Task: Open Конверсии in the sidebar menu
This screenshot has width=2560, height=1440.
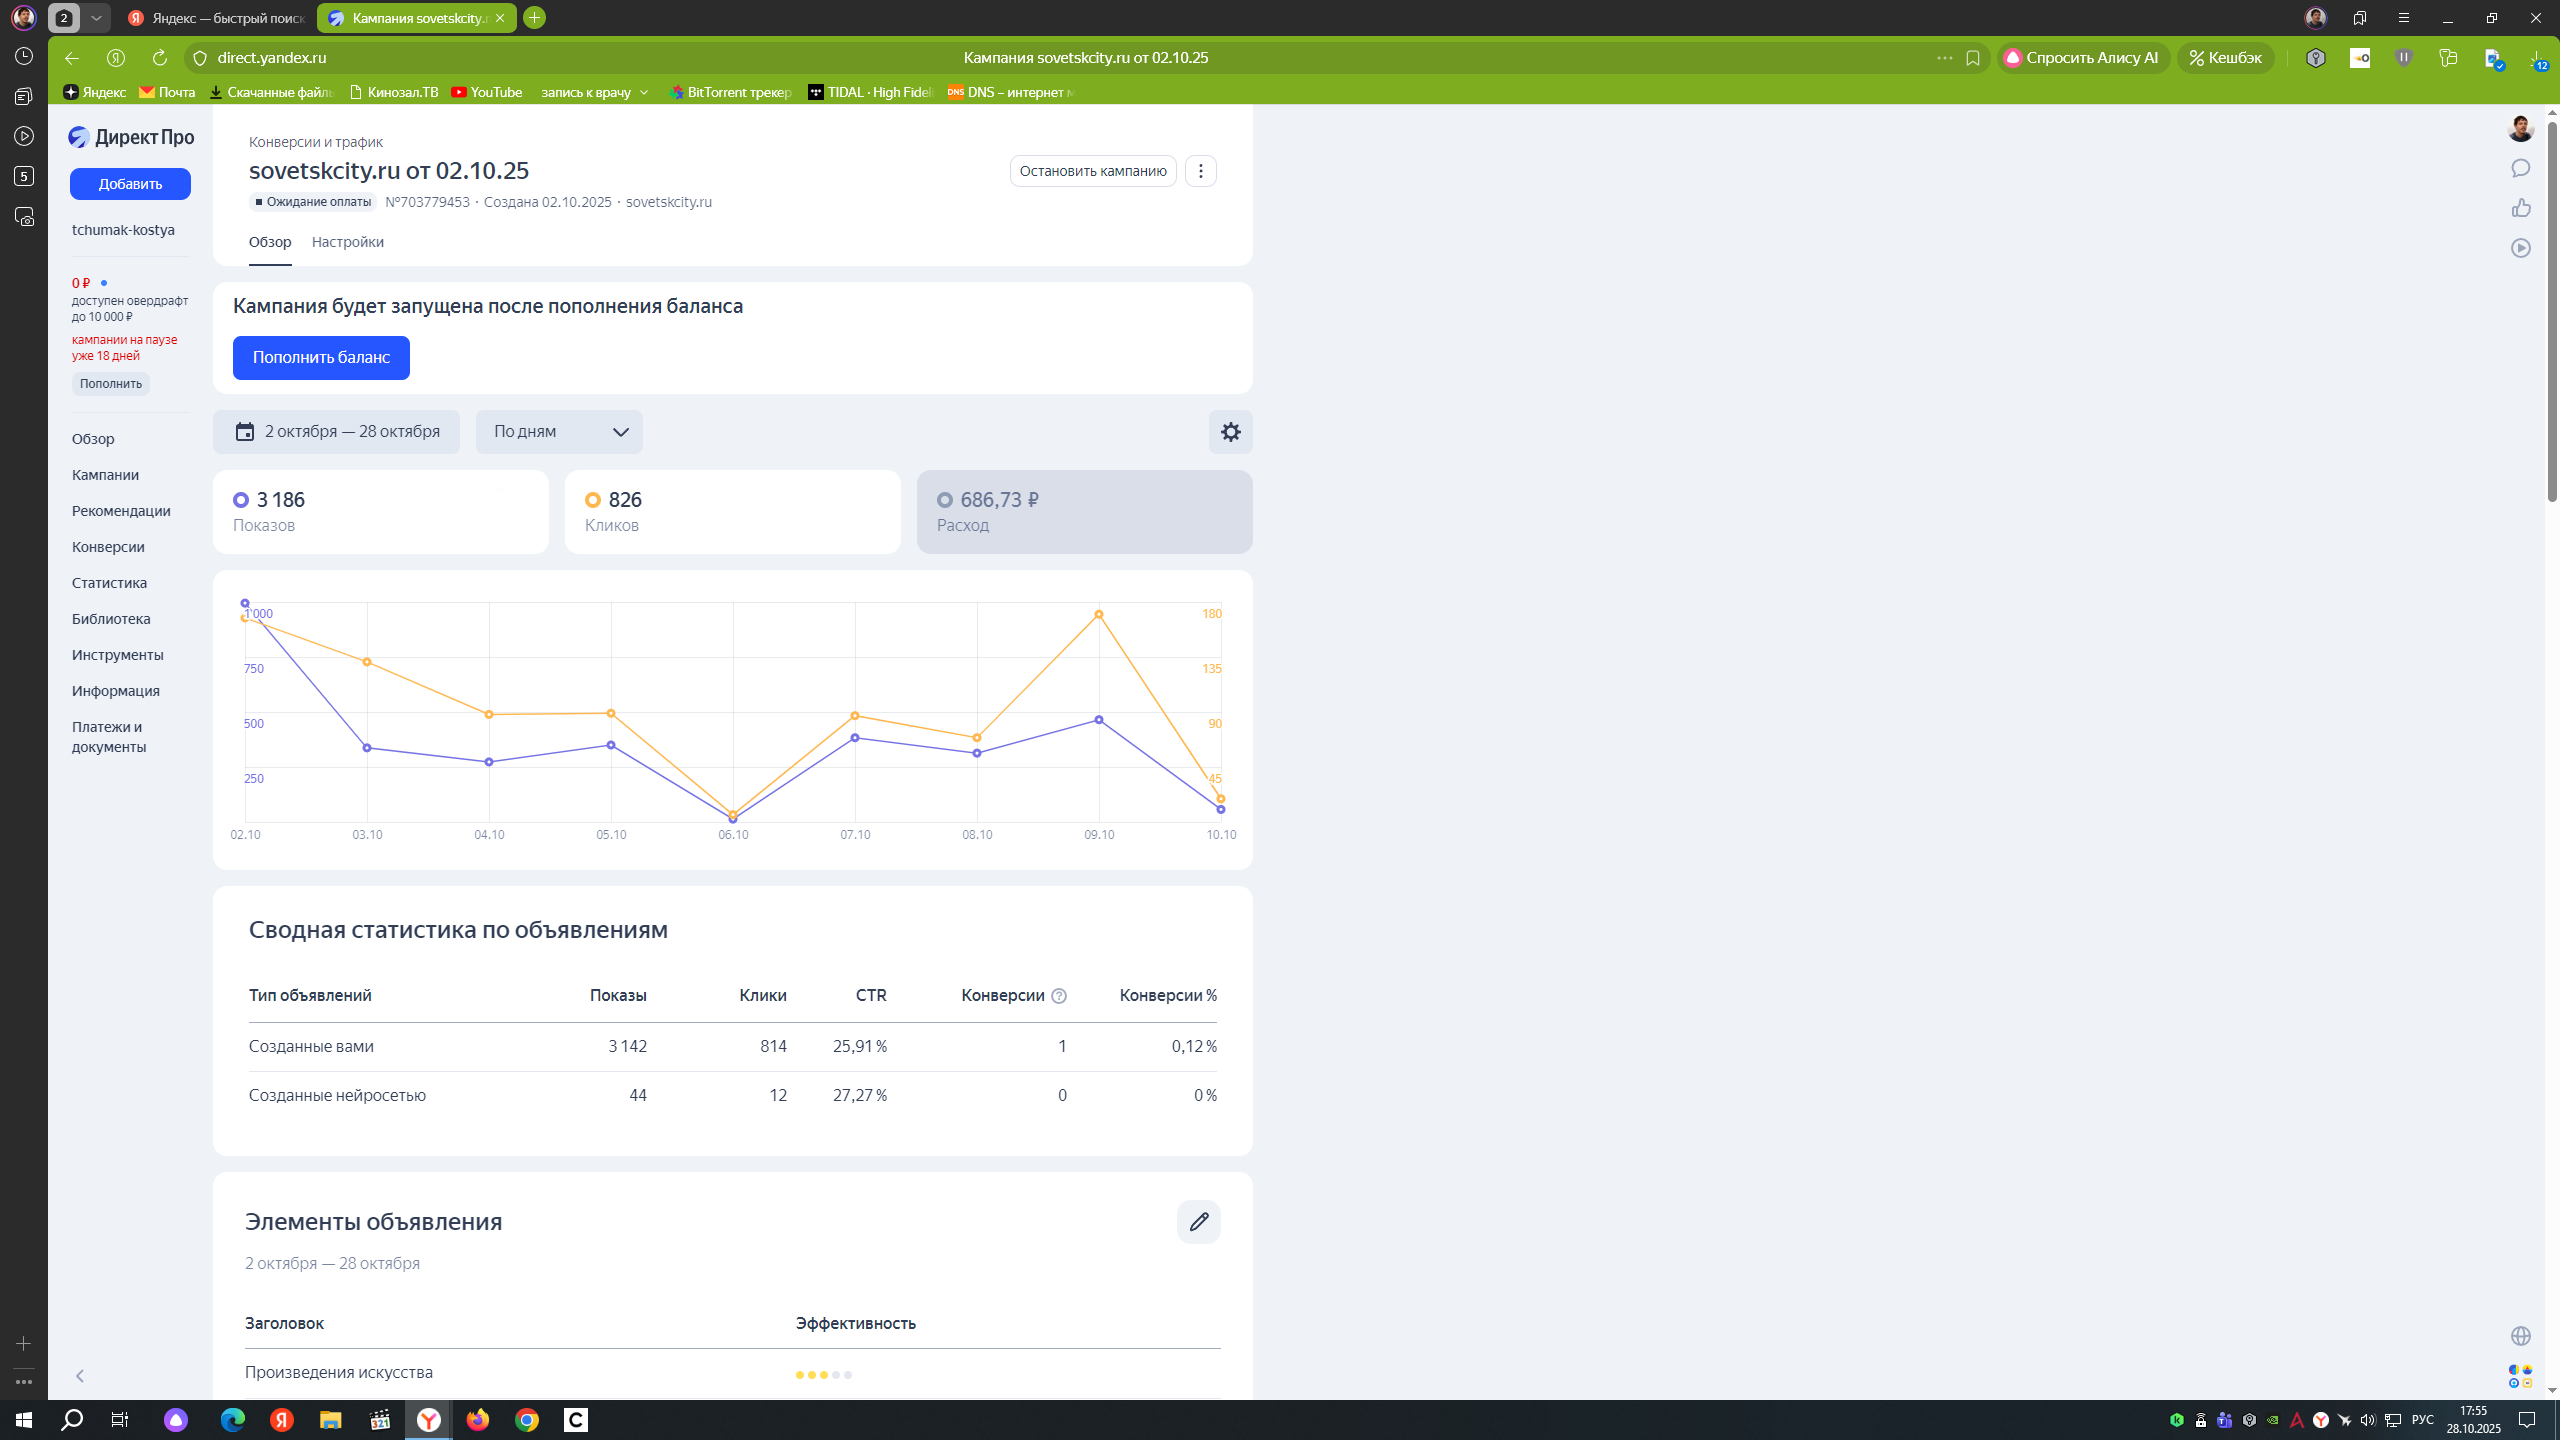Action: click(x=108, y=547)
